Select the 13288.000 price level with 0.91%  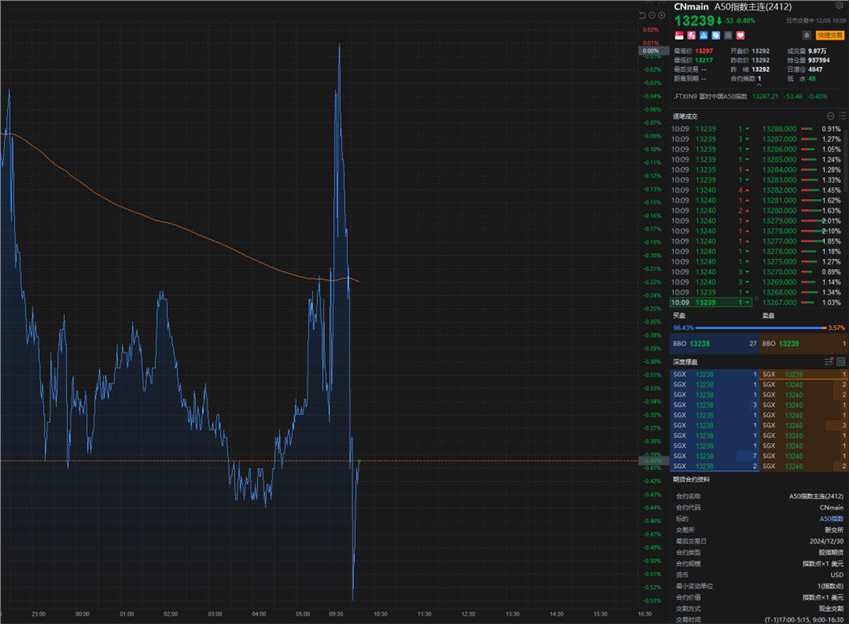802,129
